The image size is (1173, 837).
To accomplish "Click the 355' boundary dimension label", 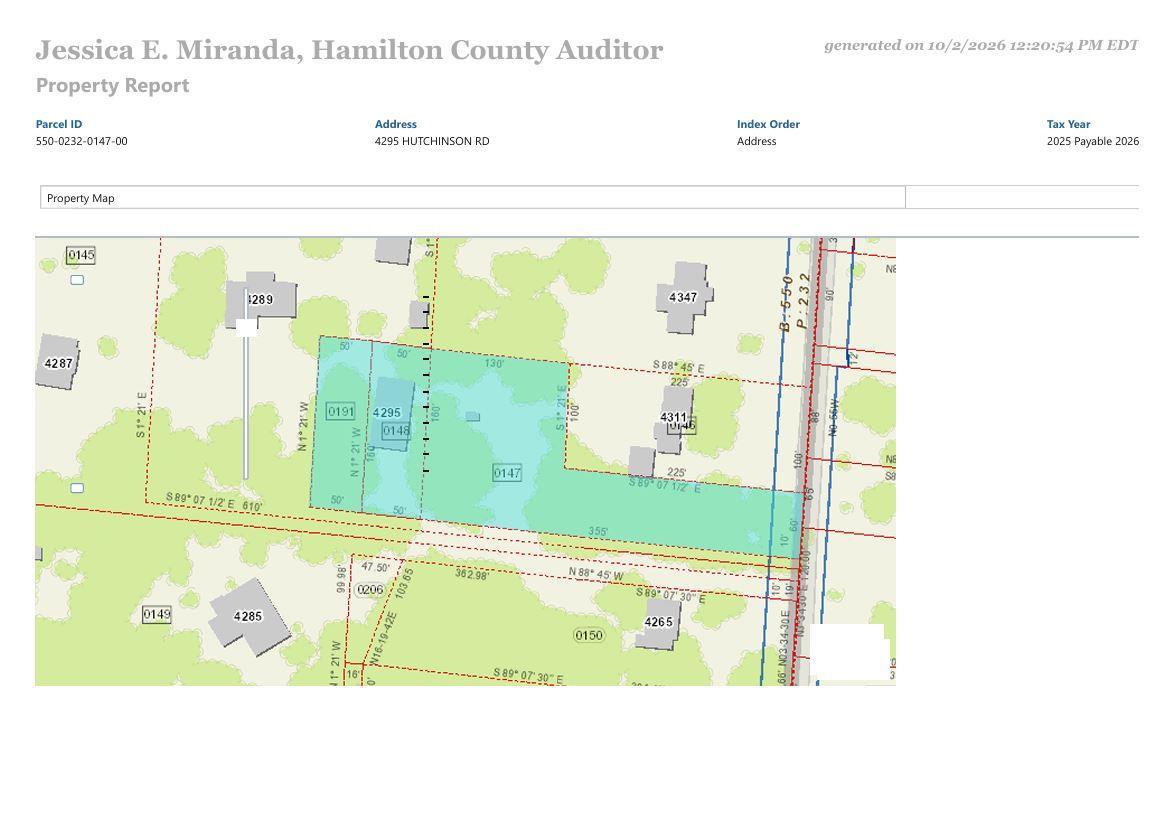I will [598, 532].
